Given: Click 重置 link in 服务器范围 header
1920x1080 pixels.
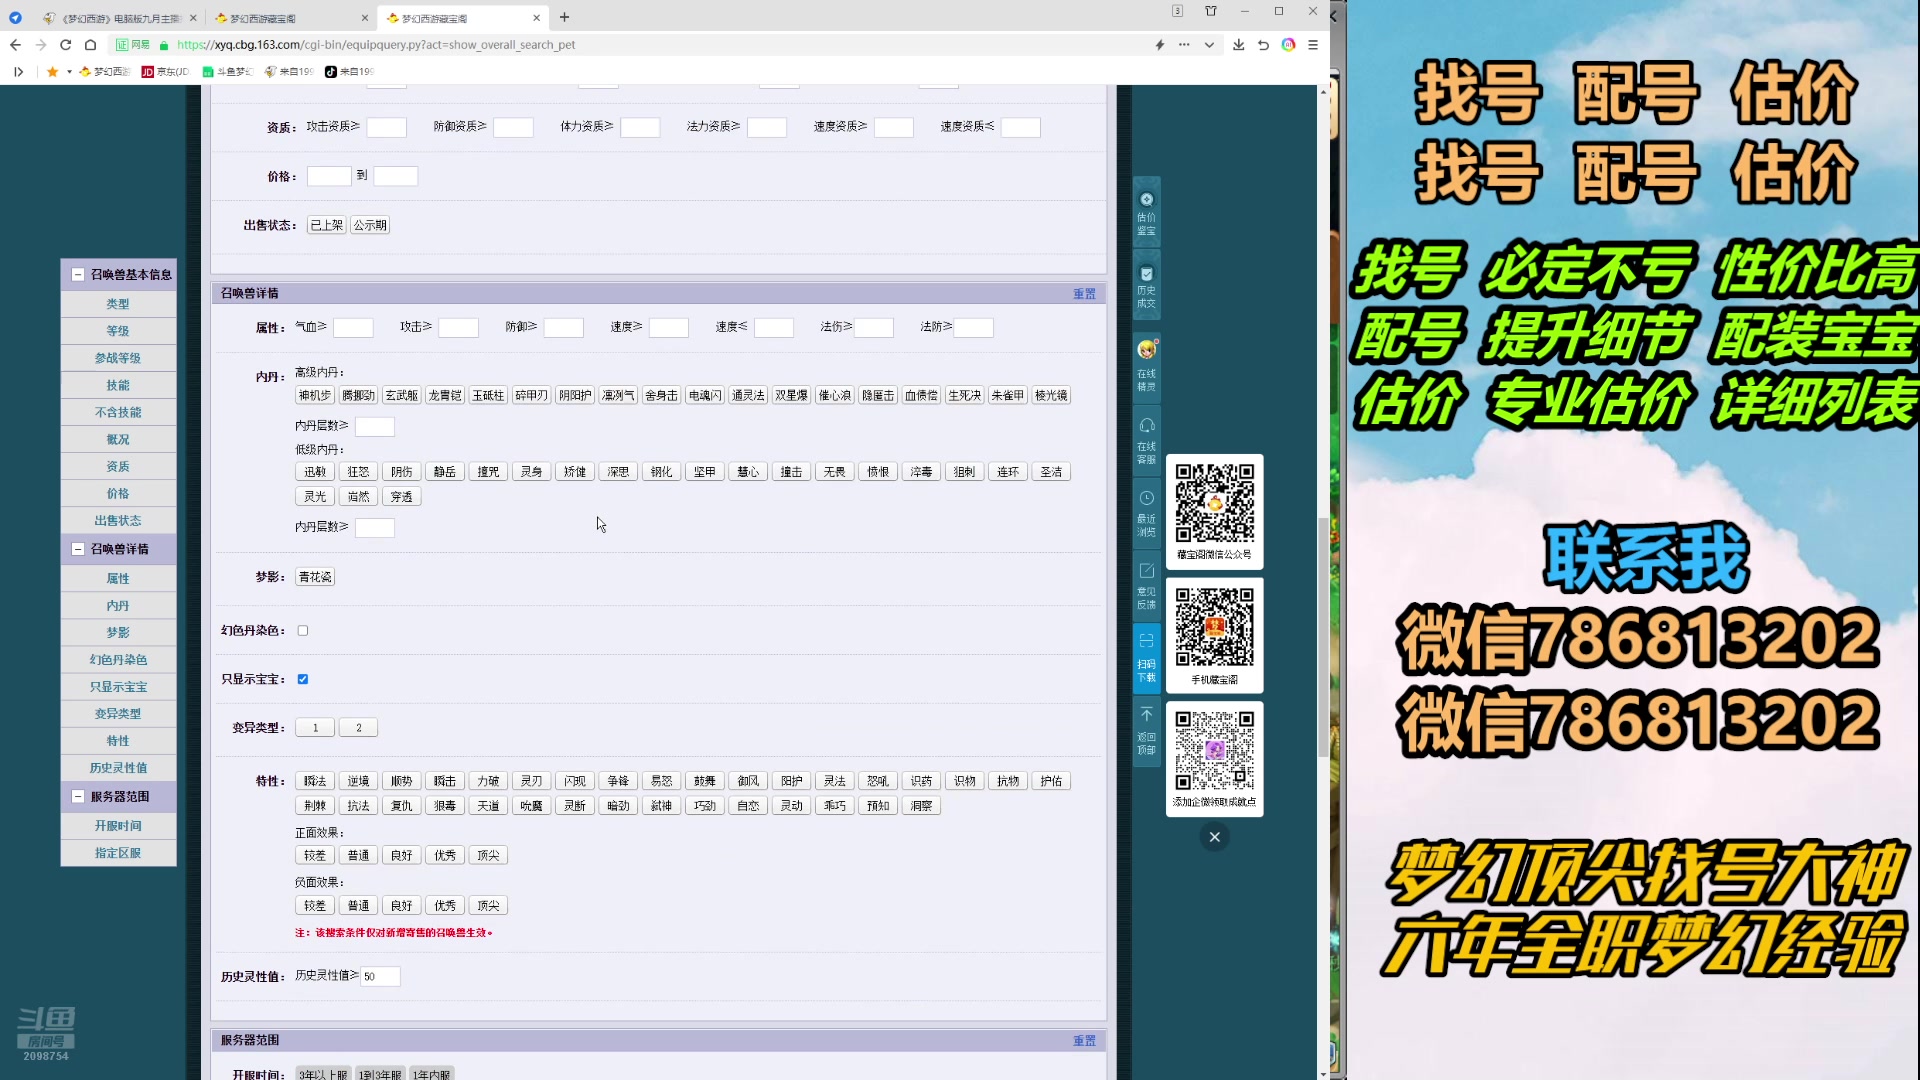Looking at the screenshot, I should pos(1084,1041).
